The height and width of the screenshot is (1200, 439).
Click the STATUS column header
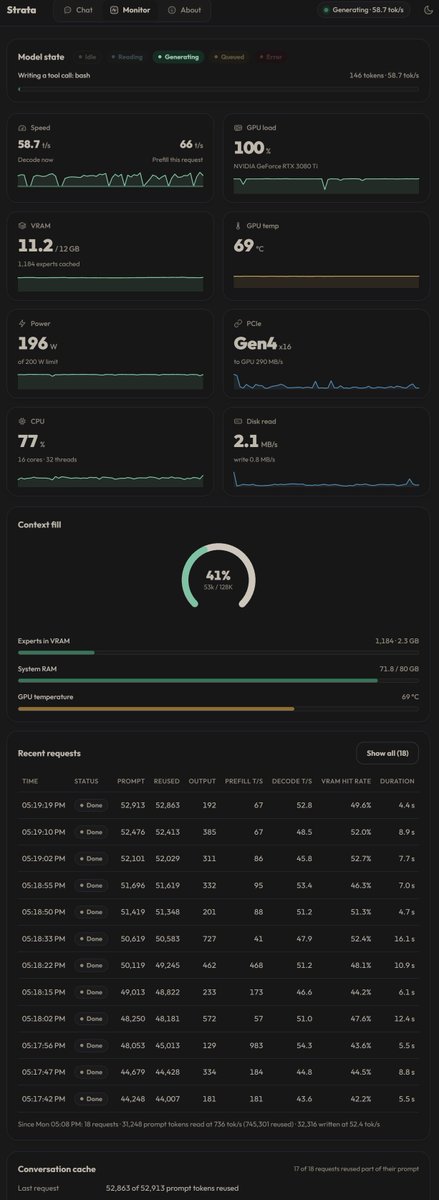pyautogui.click(x=86, y=781)
